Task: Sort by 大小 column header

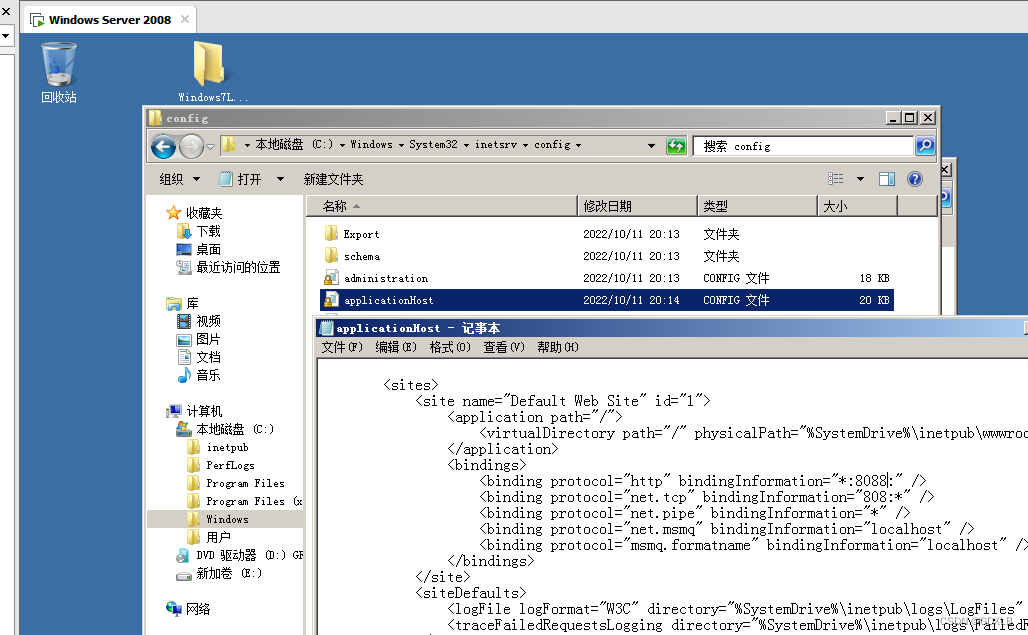Action: [857, 206]
